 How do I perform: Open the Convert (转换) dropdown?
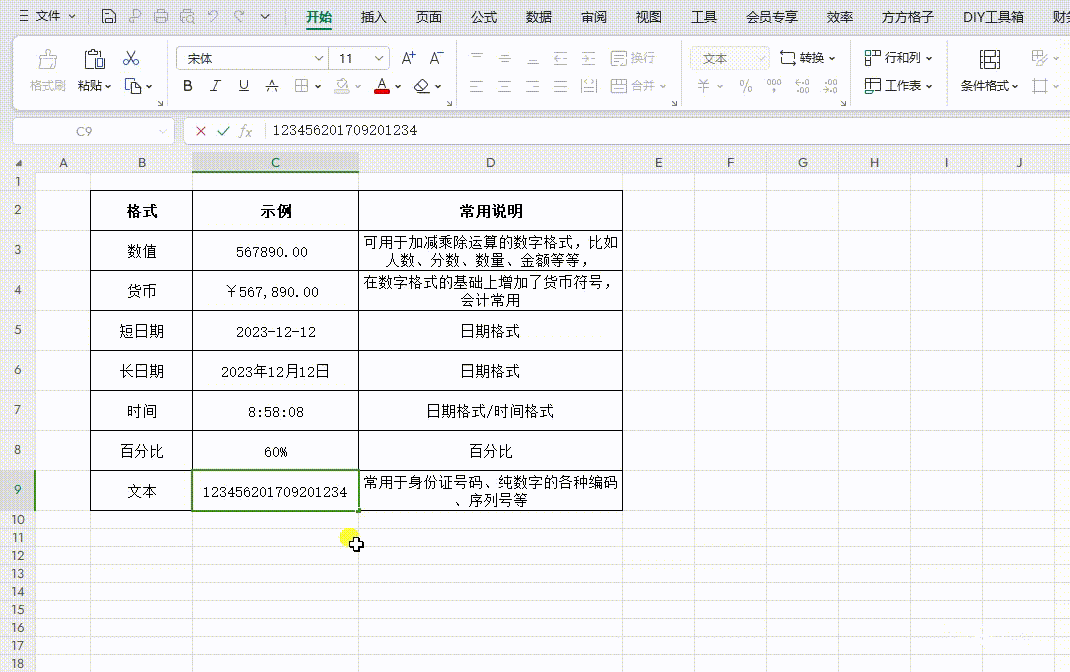click(808, 59)
